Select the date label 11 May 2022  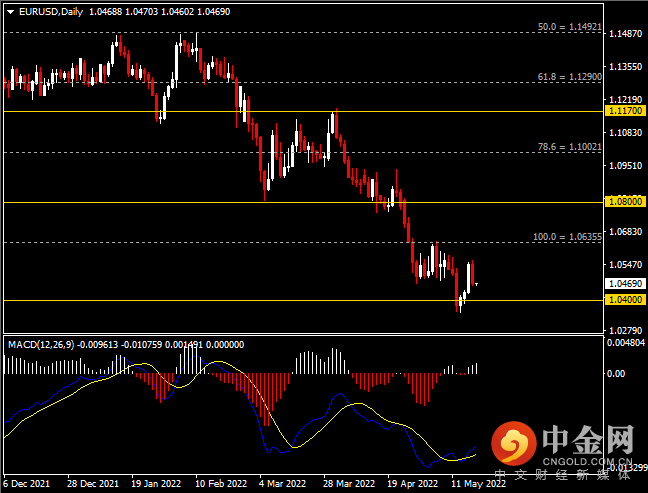[478, 483]
